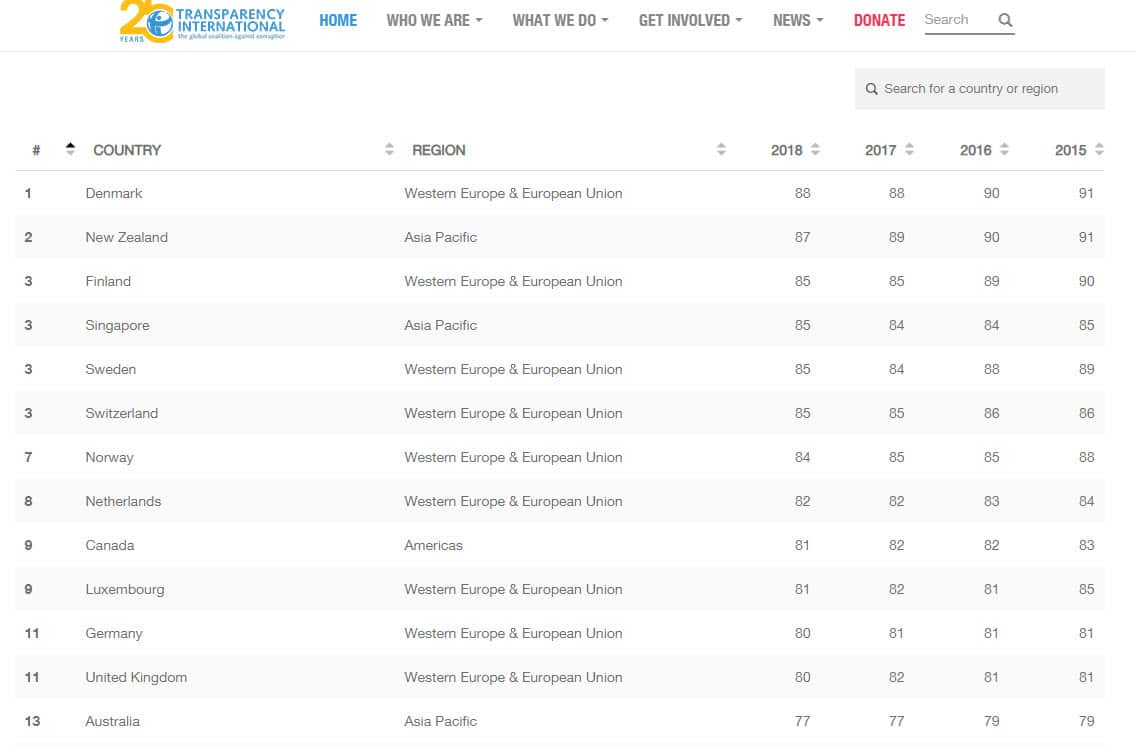The image size is (1136, 747).
Task: Select the Norway country name
Action: pos(109,457)
